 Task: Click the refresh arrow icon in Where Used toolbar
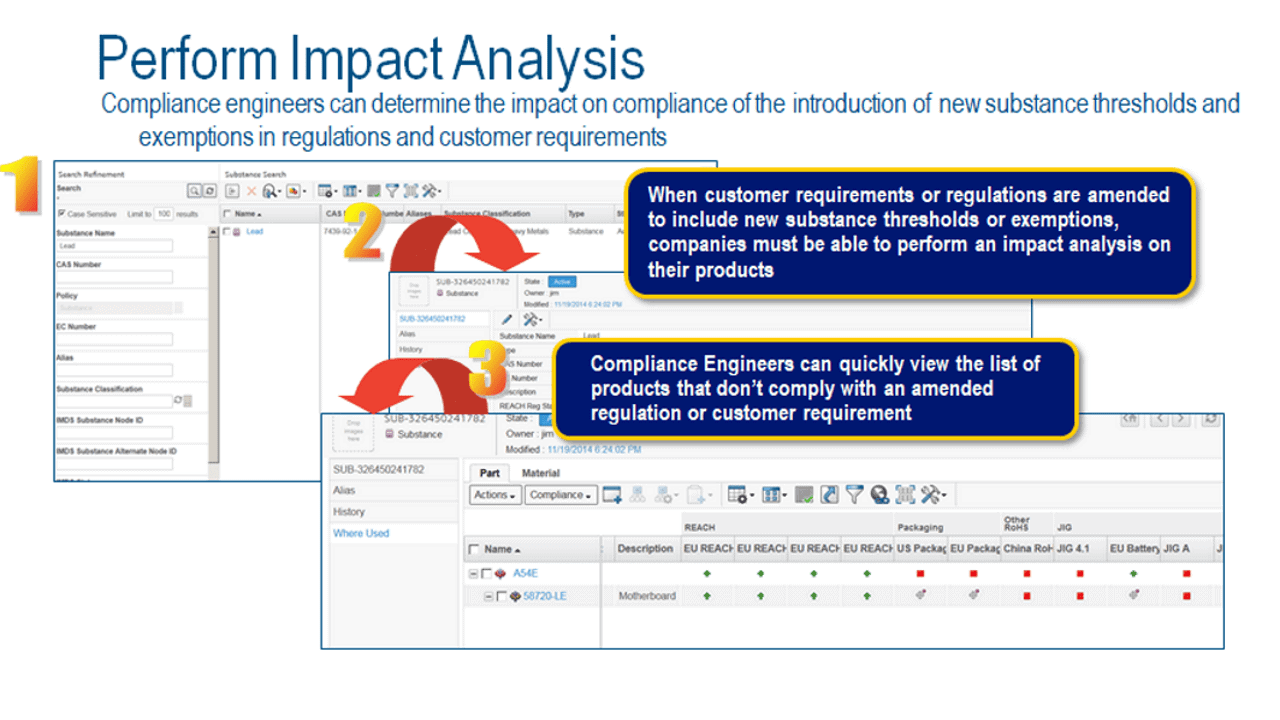829,495
